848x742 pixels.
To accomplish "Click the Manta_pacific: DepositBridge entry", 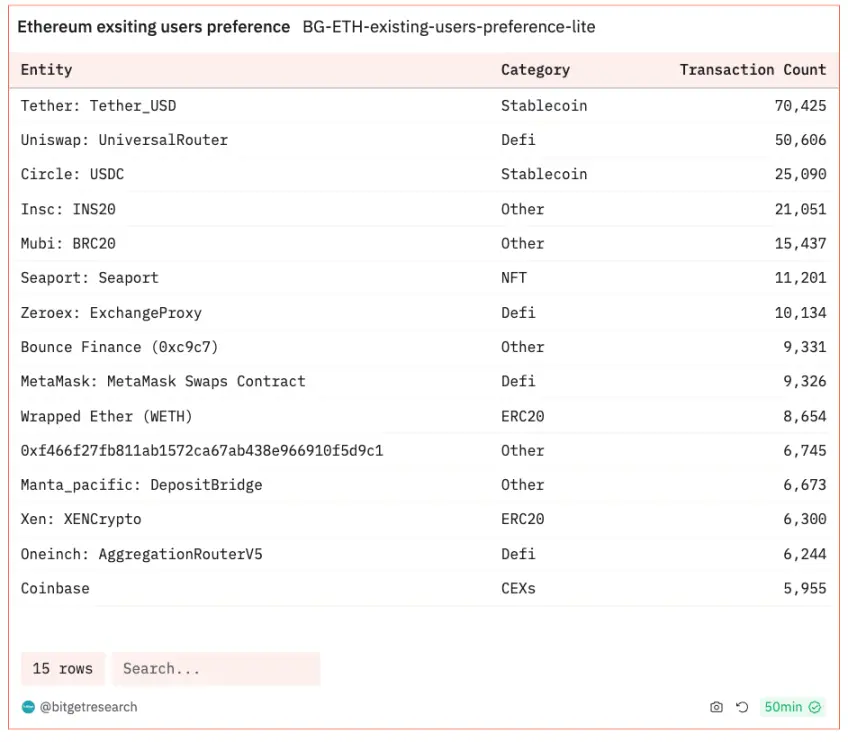I will (141, 485).
